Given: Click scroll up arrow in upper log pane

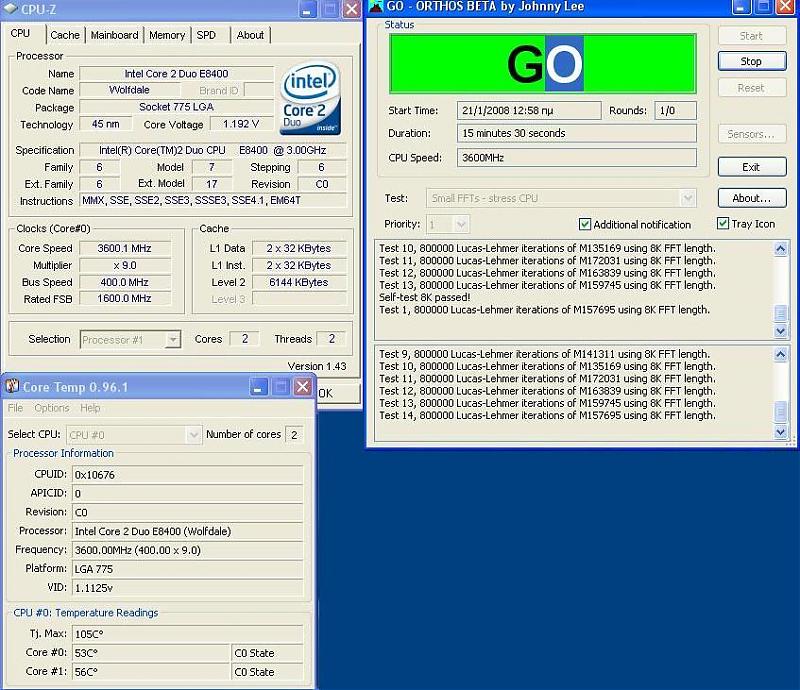Looking at the screenshot, I should [x=781, y=249].
